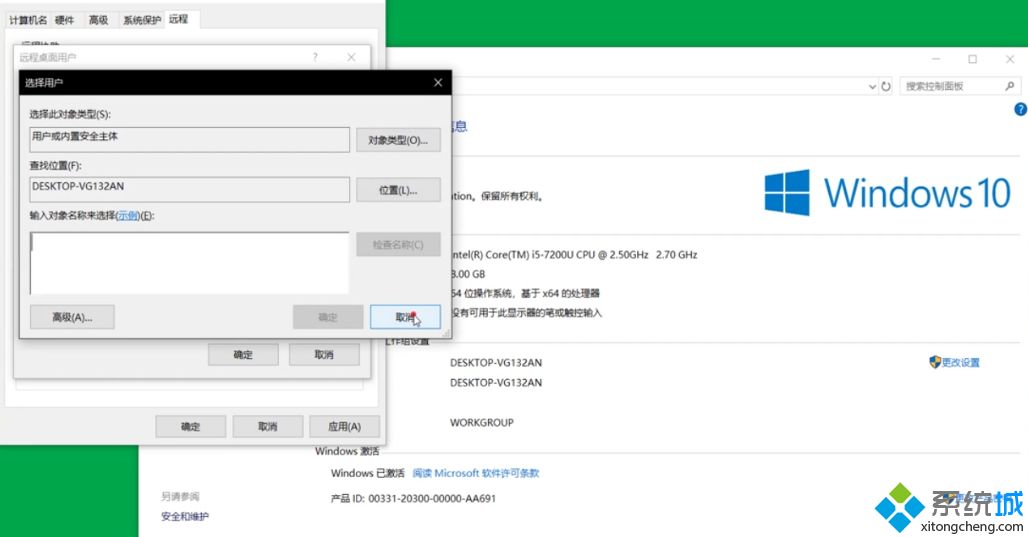Click the 位置(L)... button
The image size is (1028, 537).
(398, 190)
